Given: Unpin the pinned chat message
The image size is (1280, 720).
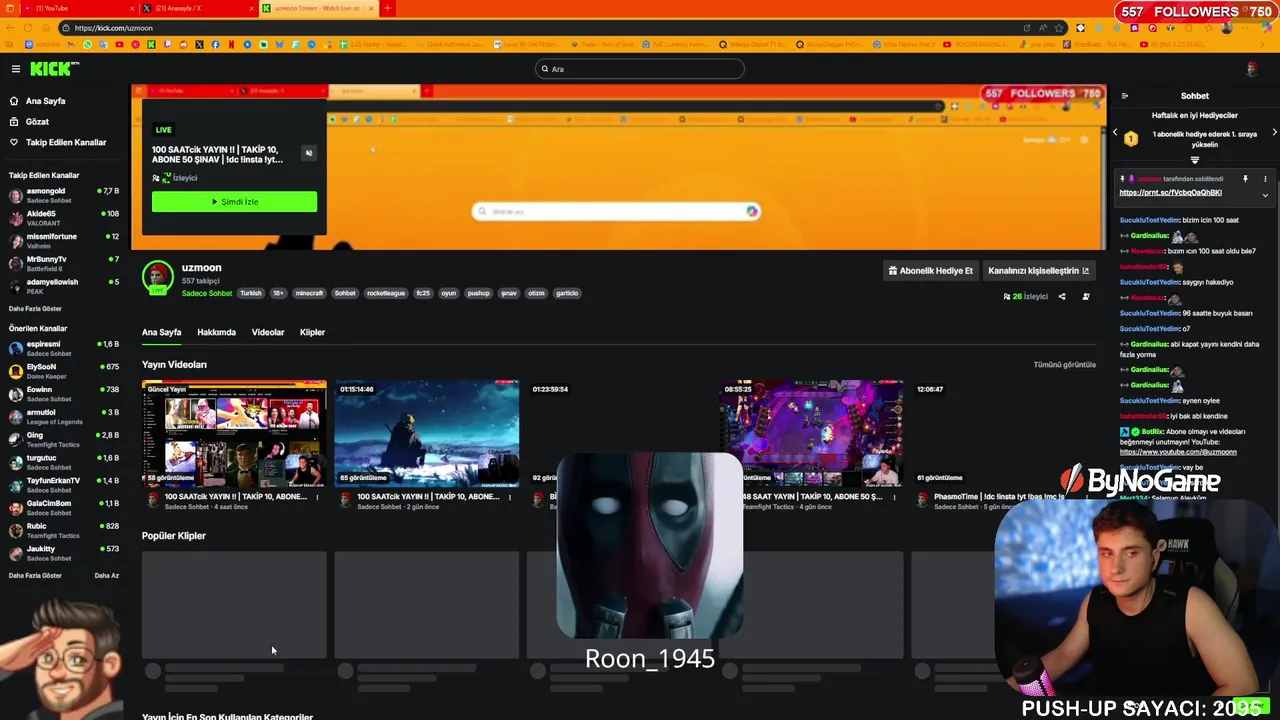Looking at the screenshot, I should [x=1245, y=179].
